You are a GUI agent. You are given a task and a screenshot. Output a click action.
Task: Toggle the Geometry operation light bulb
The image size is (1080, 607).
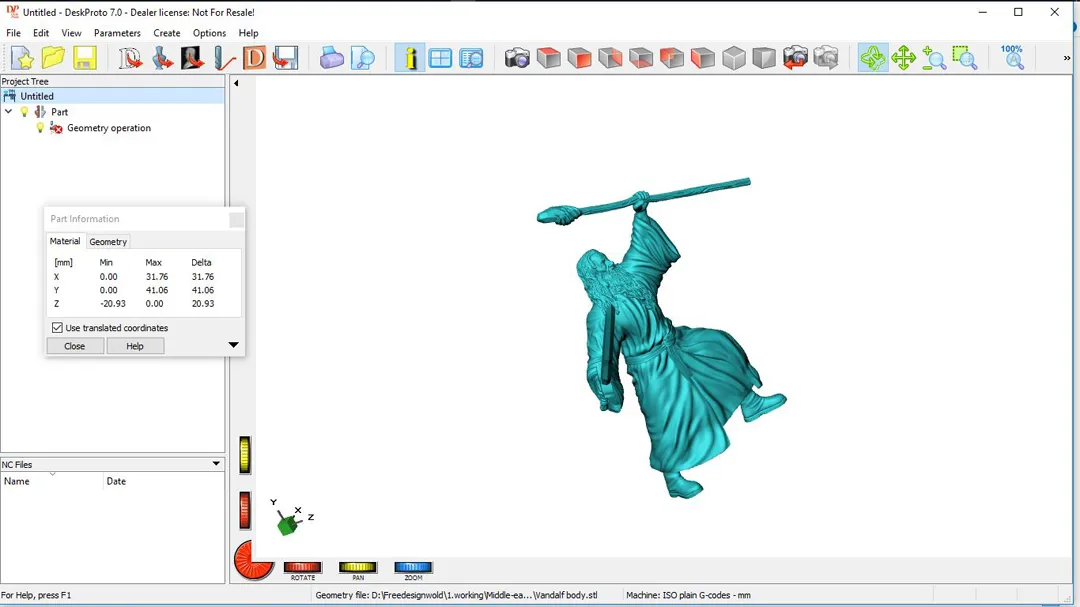tap(41, 127)
